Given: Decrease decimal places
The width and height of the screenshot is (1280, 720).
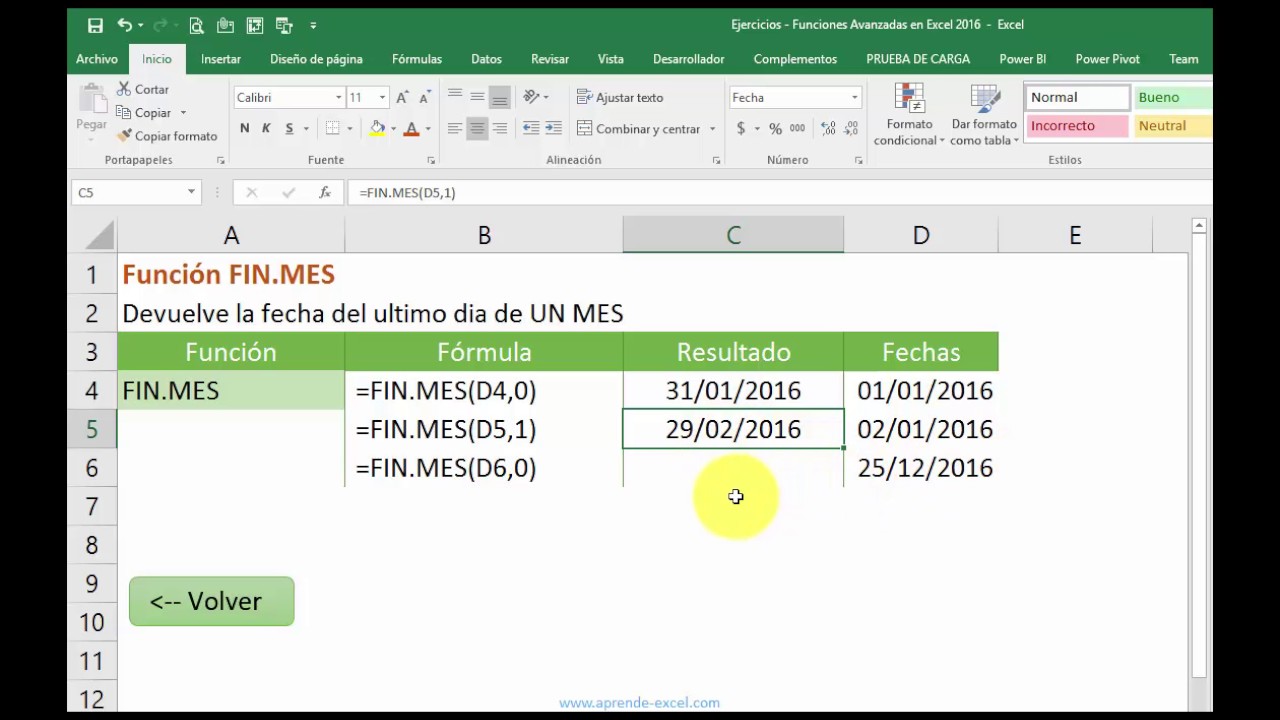Looking at the screenshot, I should coord(850,128).
